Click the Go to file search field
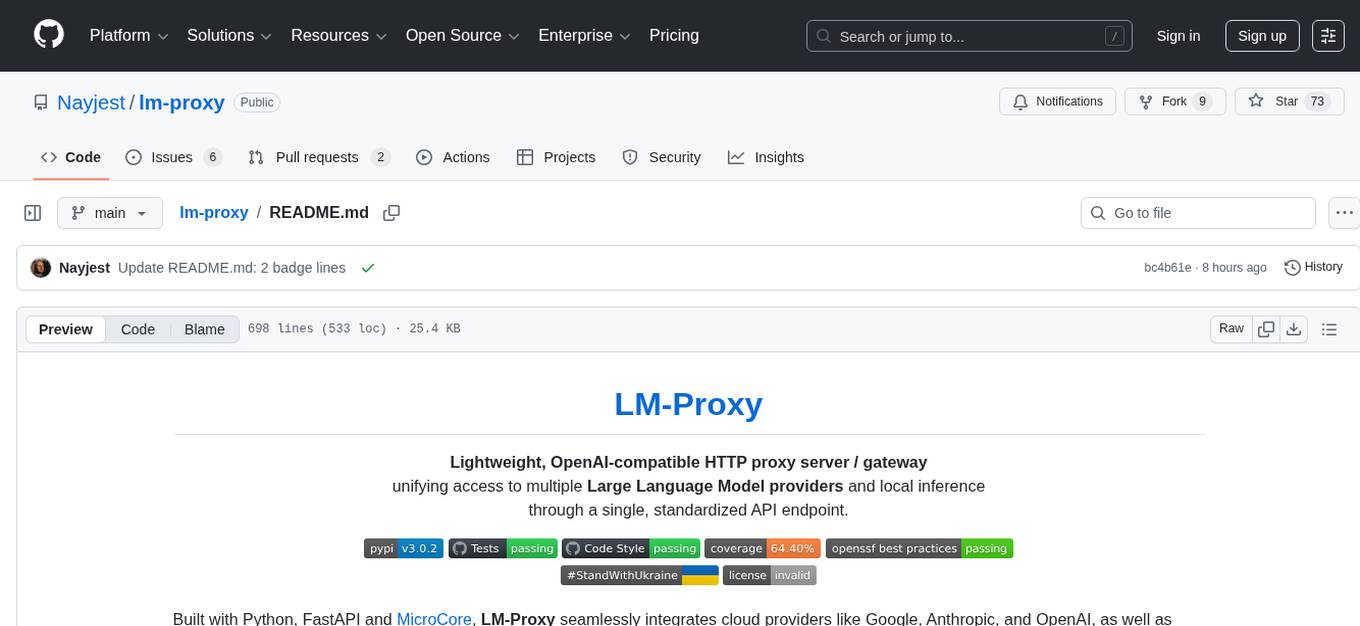 pos(1197,213)
